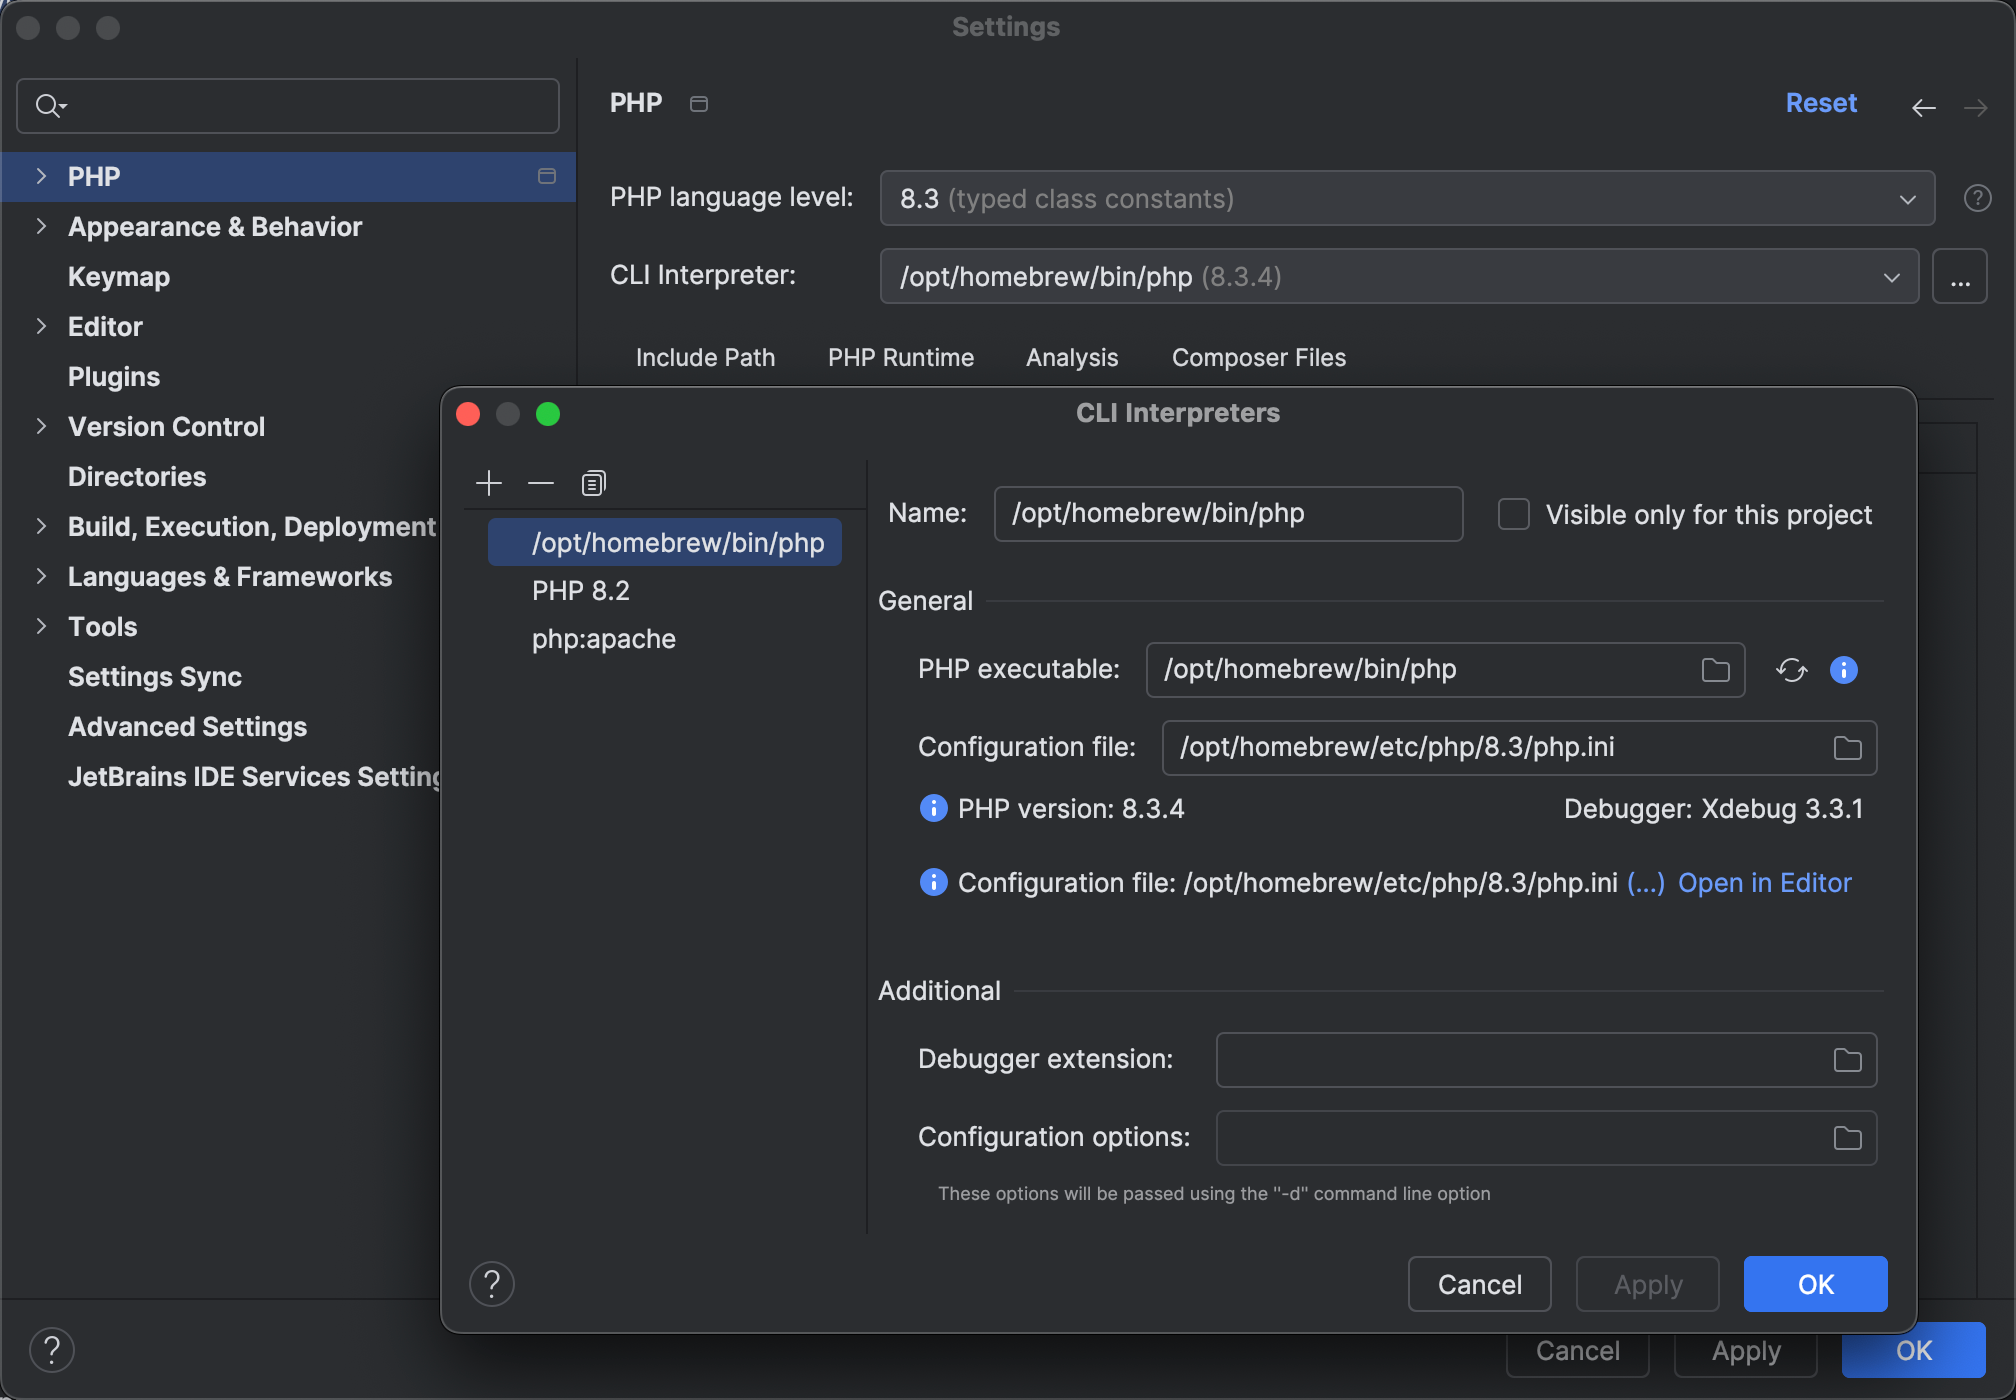Open the Composer Files tab
Screen dimensions: 2016x1400
[1258, 357]
